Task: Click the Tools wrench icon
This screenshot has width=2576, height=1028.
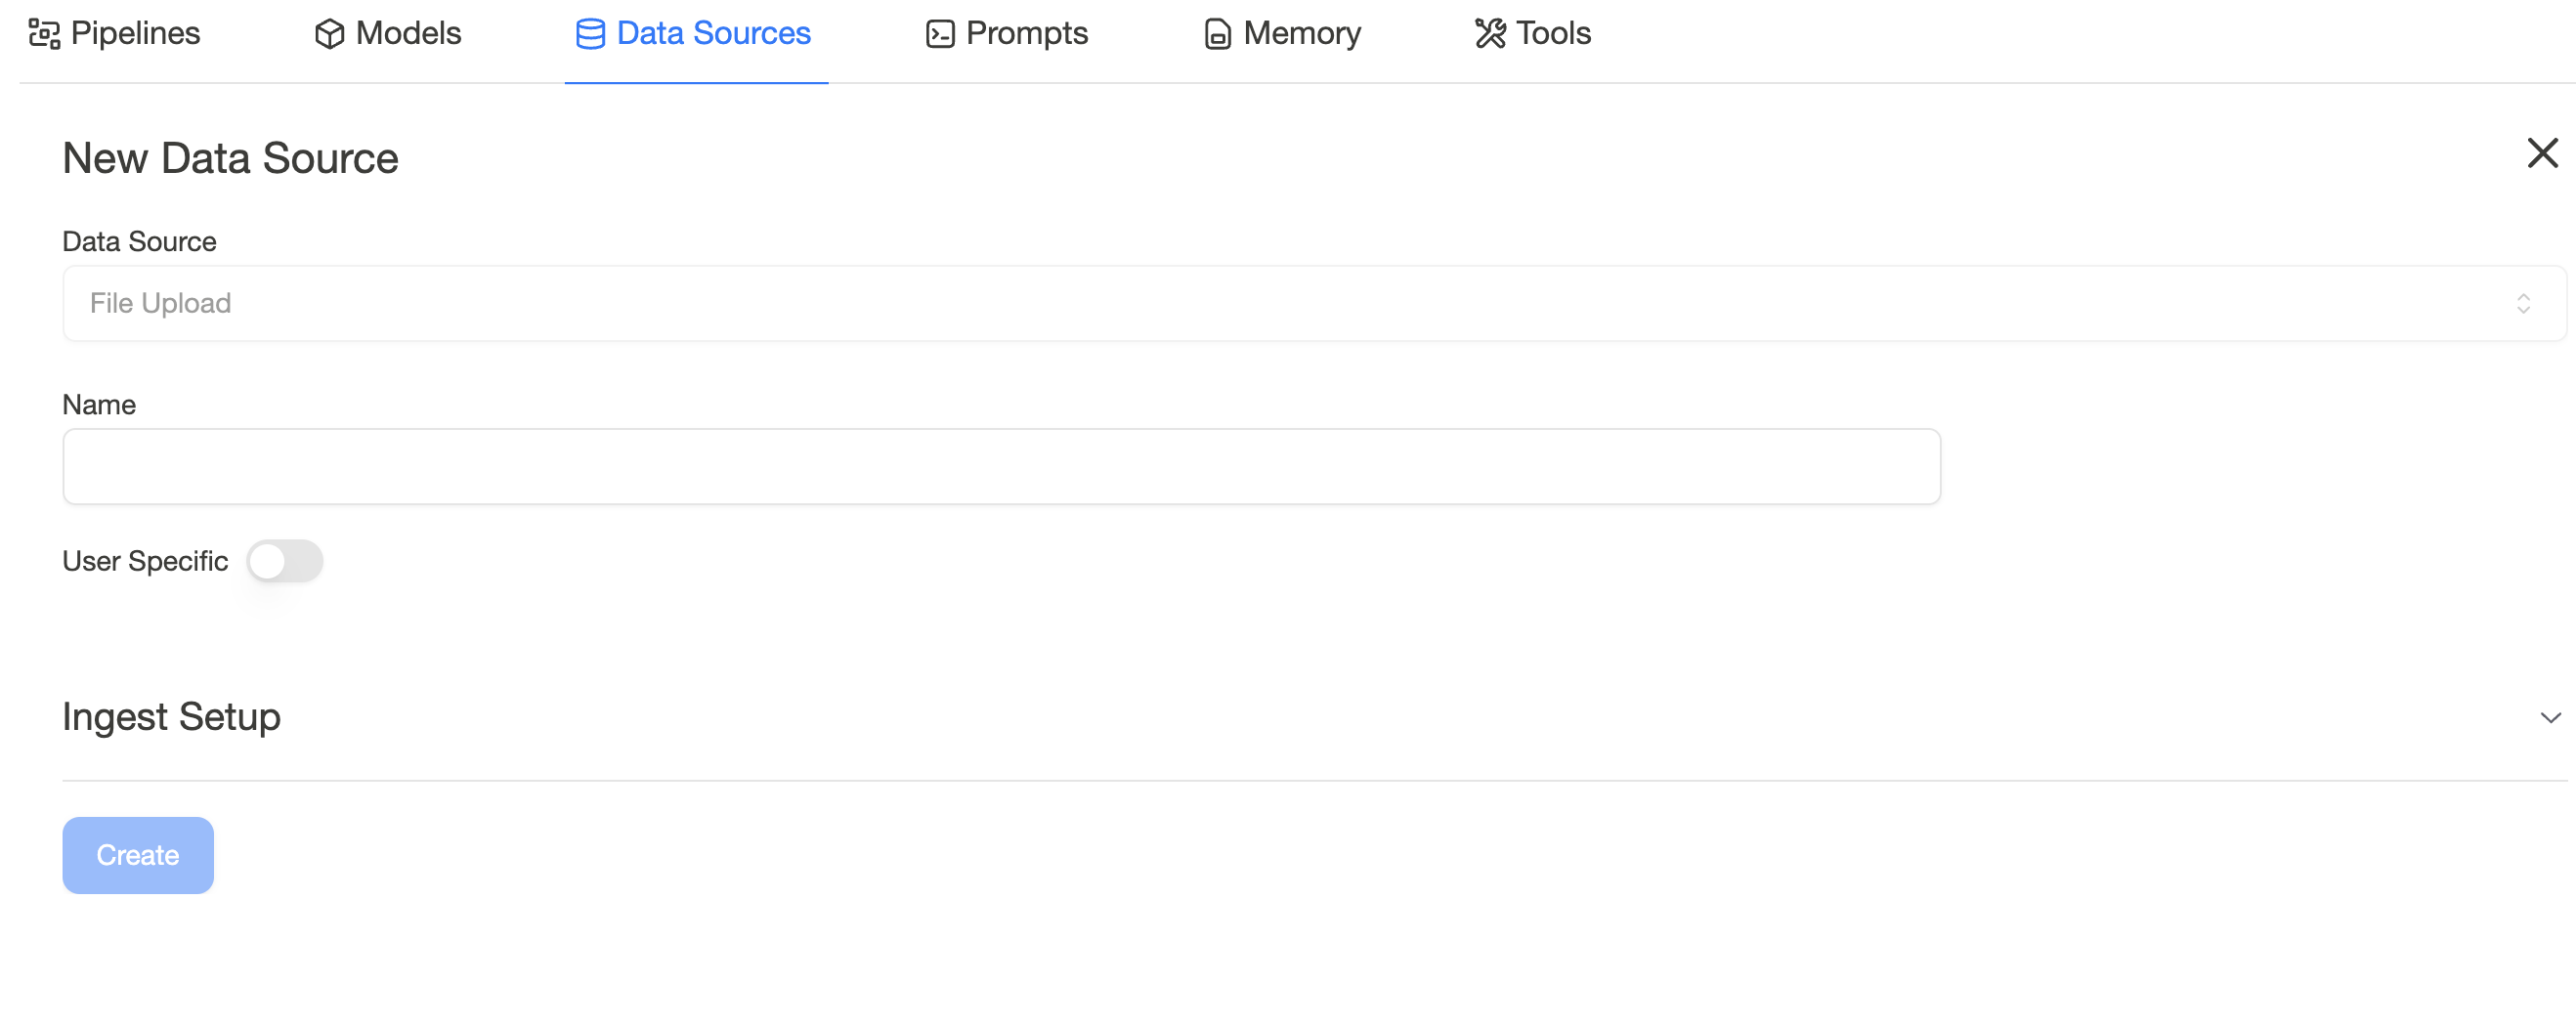Action: [x=1490, y=34]
